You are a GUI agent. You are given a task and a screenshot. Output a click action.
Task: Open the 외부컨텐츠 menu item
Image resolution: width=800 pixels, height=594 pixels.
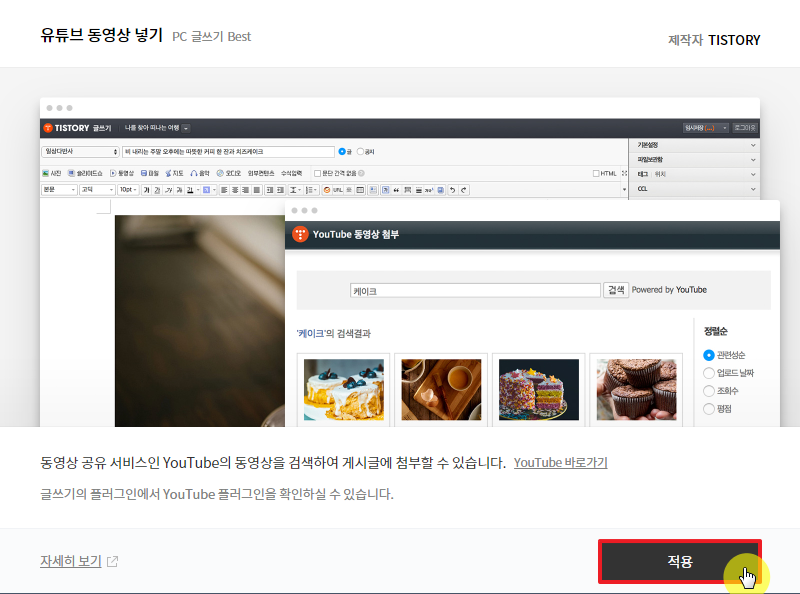click(x=261, y=174)
